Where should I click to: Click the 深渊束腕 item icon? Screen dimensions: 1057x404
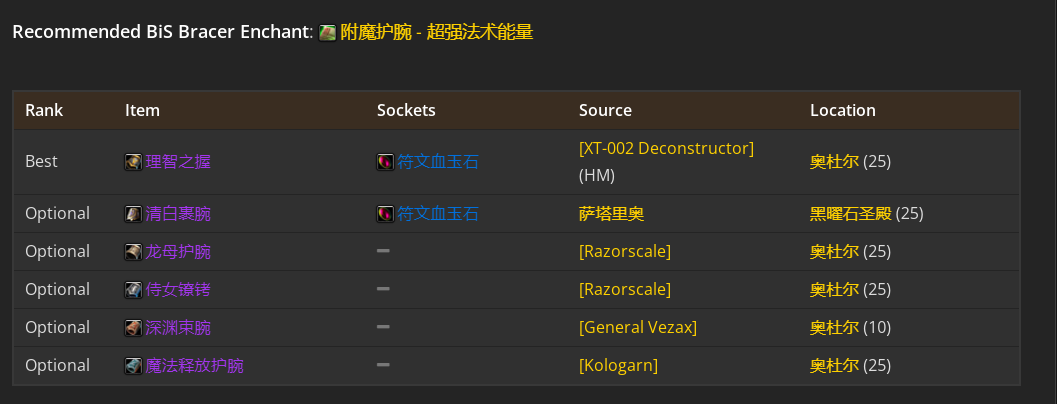point(133,328)
